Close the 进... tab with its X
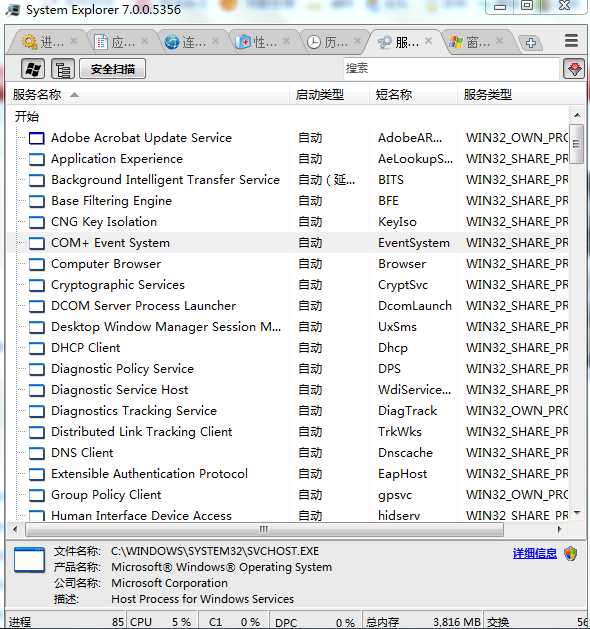 pos(73,41)
